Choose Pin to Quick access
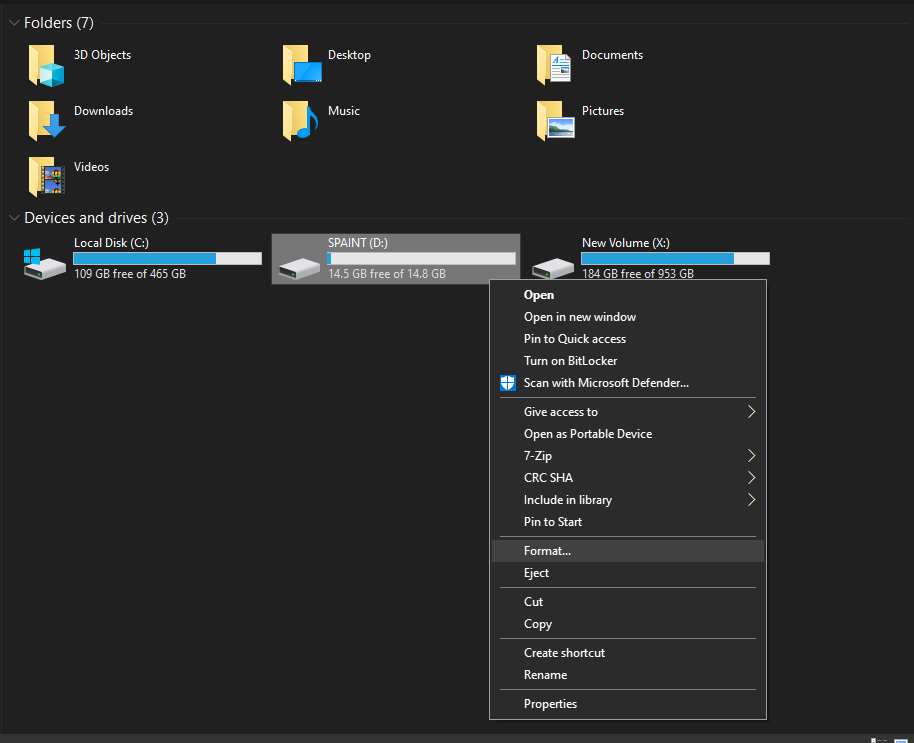 click(628, 339)
